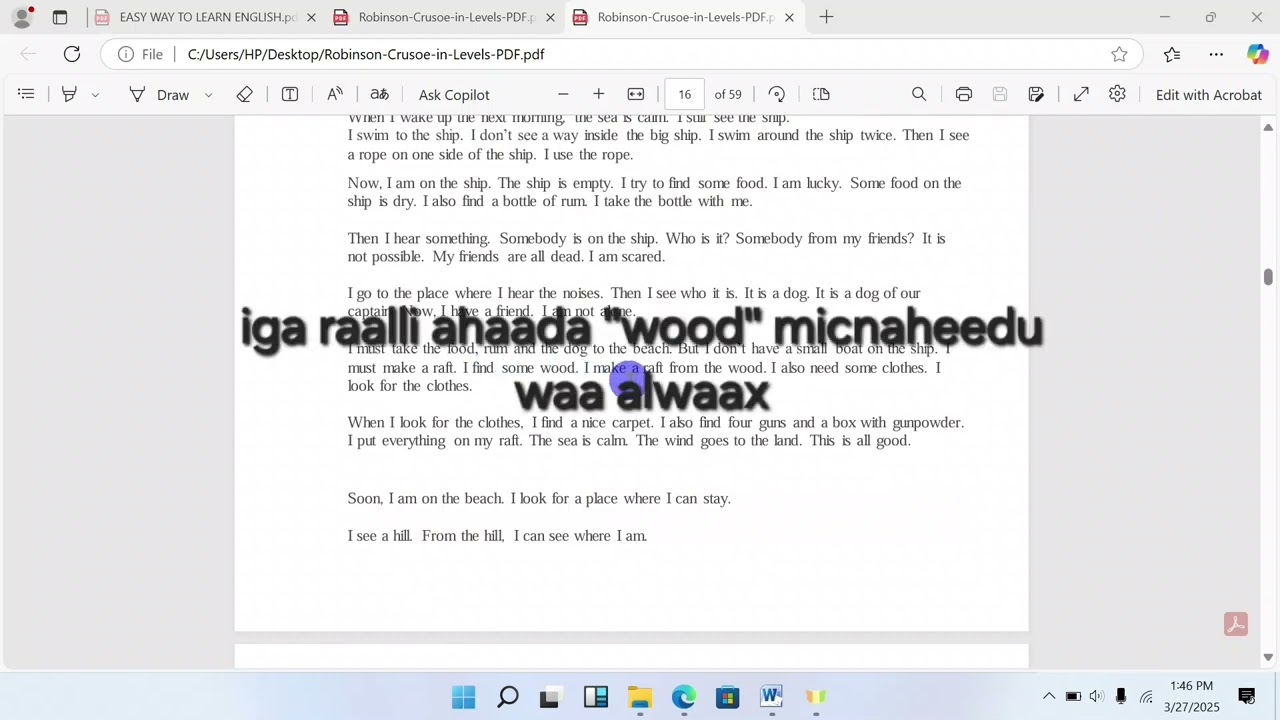Click the Save icon

click(1000, 94)
